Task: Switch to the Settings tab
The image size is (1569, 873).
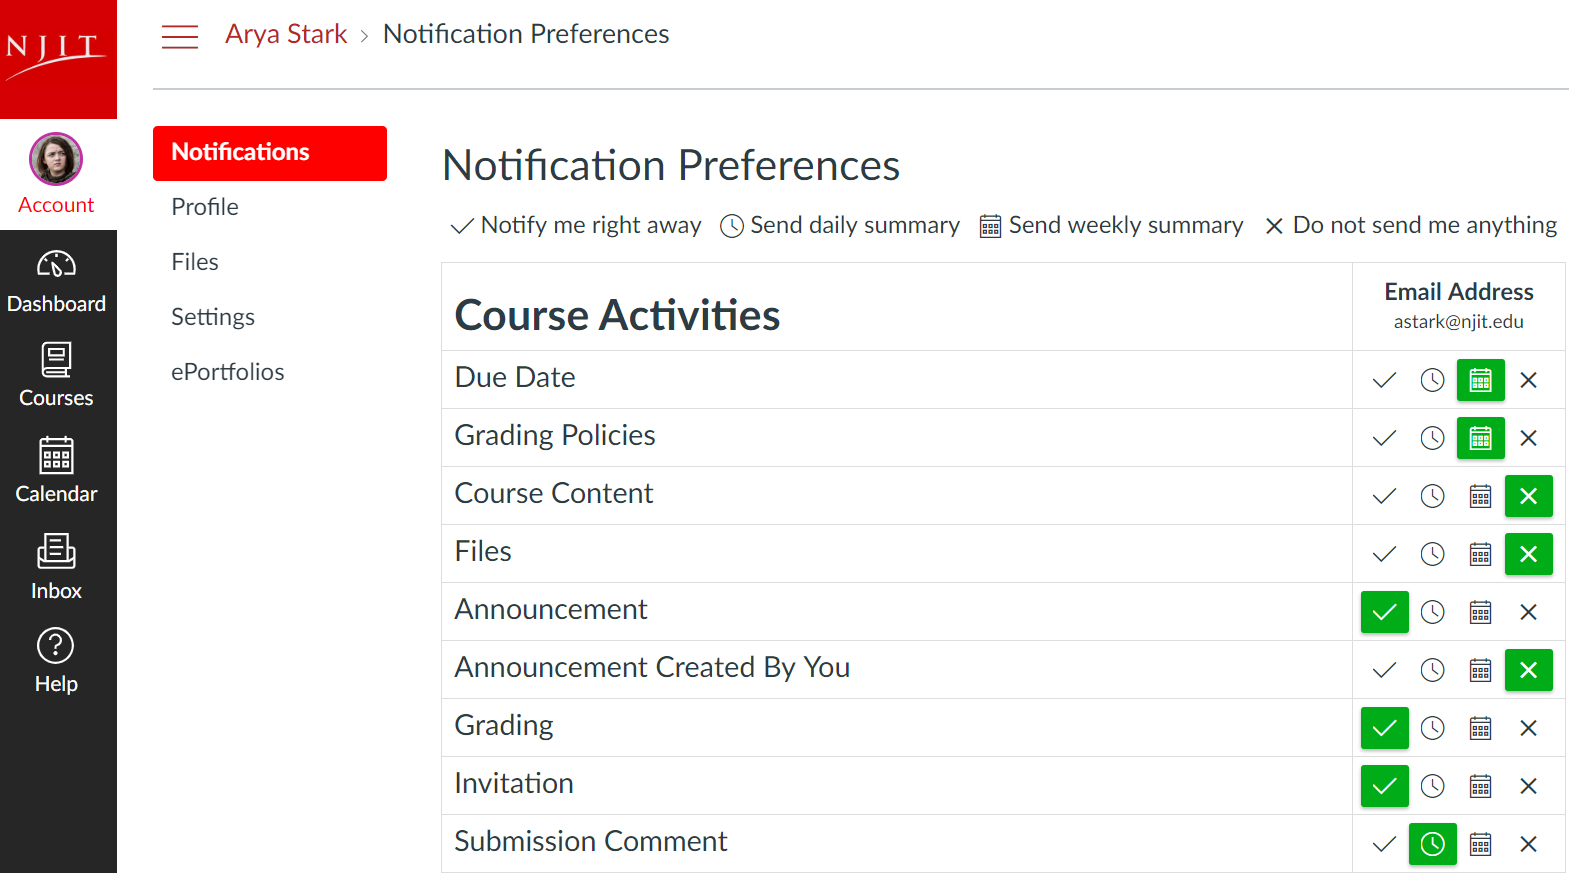Action: 213,317
